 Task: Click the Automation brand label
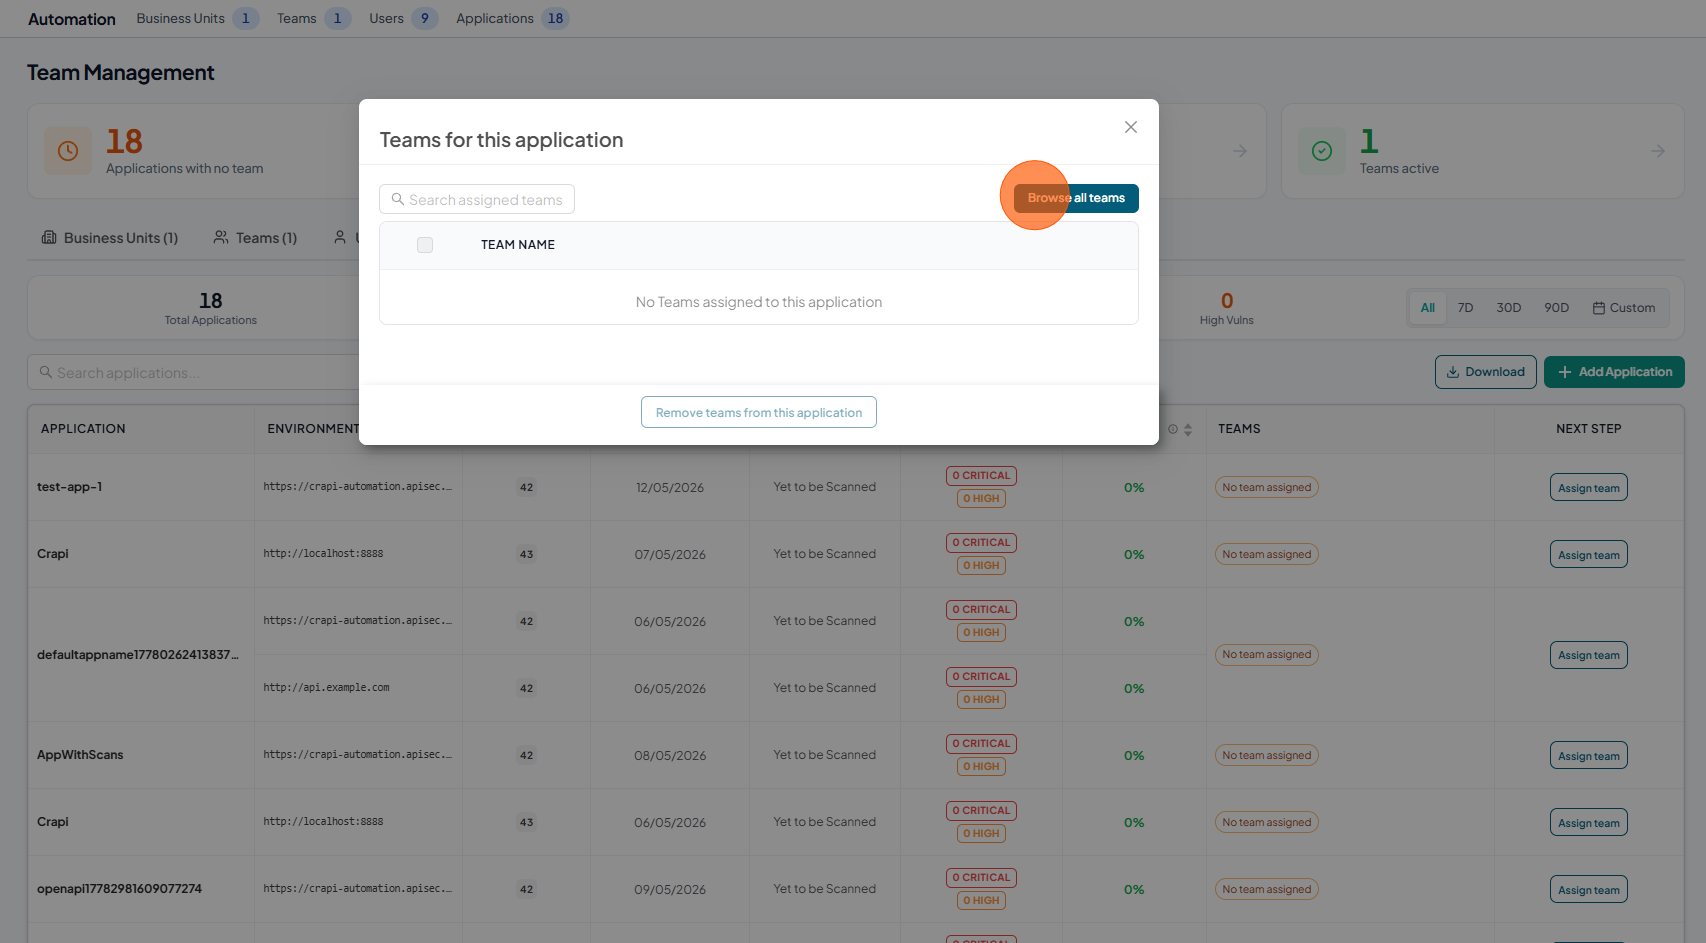click(72, 19)
